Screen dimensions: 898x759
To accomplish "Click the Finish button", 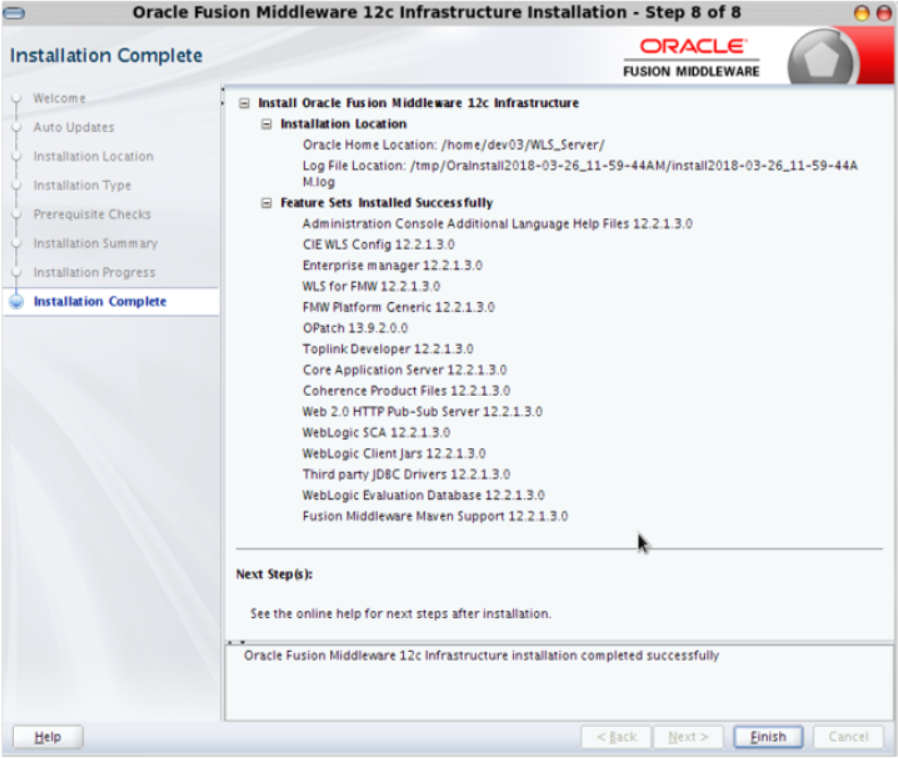I will click(x=768, y=737).
